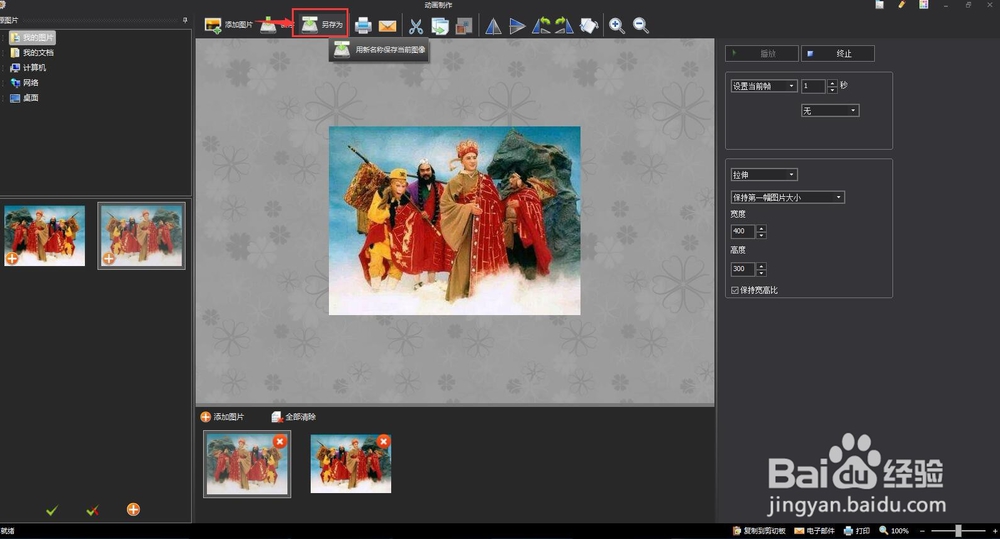Click the pencil icon in title bar
Viewport: 1000px width, 539px height.
click(901, 4)
